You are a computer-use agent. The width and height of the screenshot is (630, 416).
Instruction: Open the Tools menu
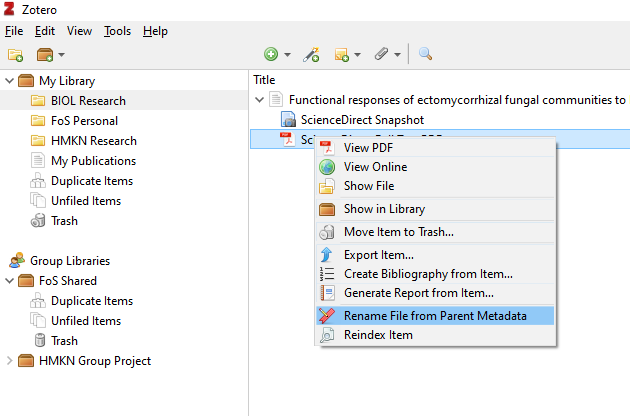click(x=117, y=31)
